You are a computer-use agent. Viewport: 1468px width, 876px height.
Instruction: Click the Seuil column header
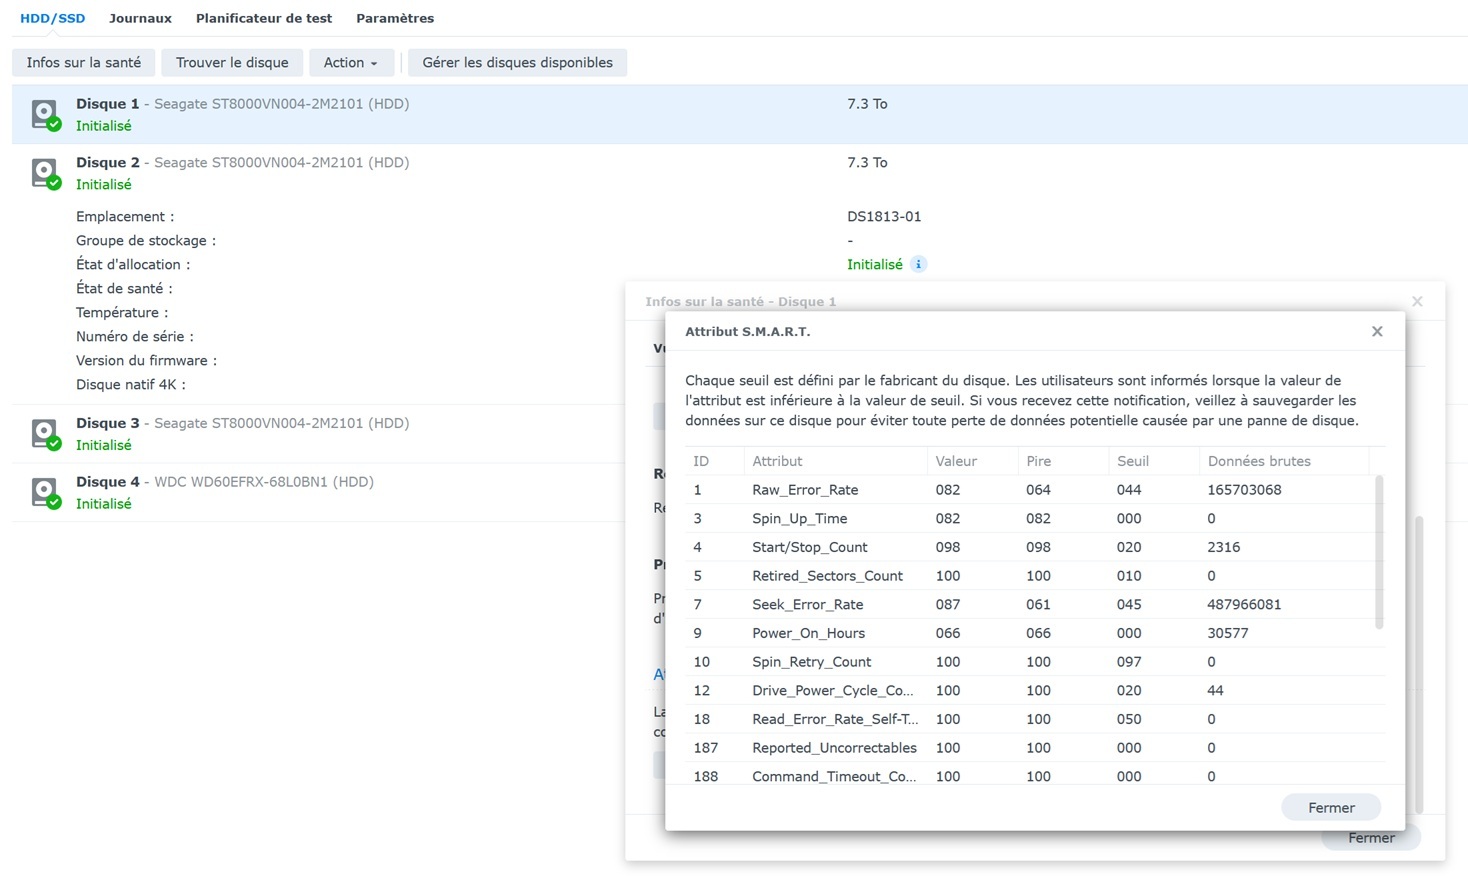point(1153,461)
